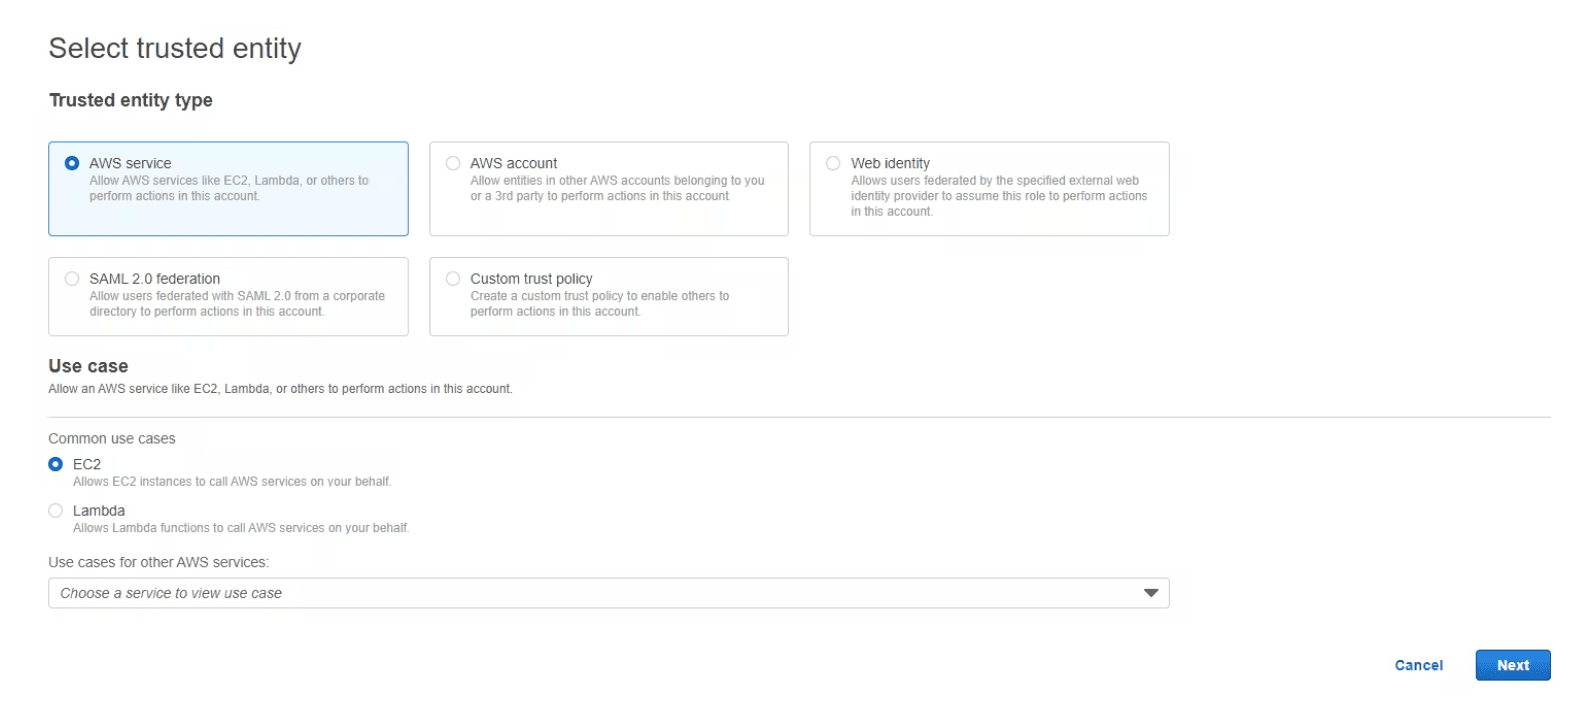Image resolution: width=1592 pixels, height=722 pixels.
Task: Click 'Allows EC2 instances to call AWS services' text
Action: click(232, 481)
